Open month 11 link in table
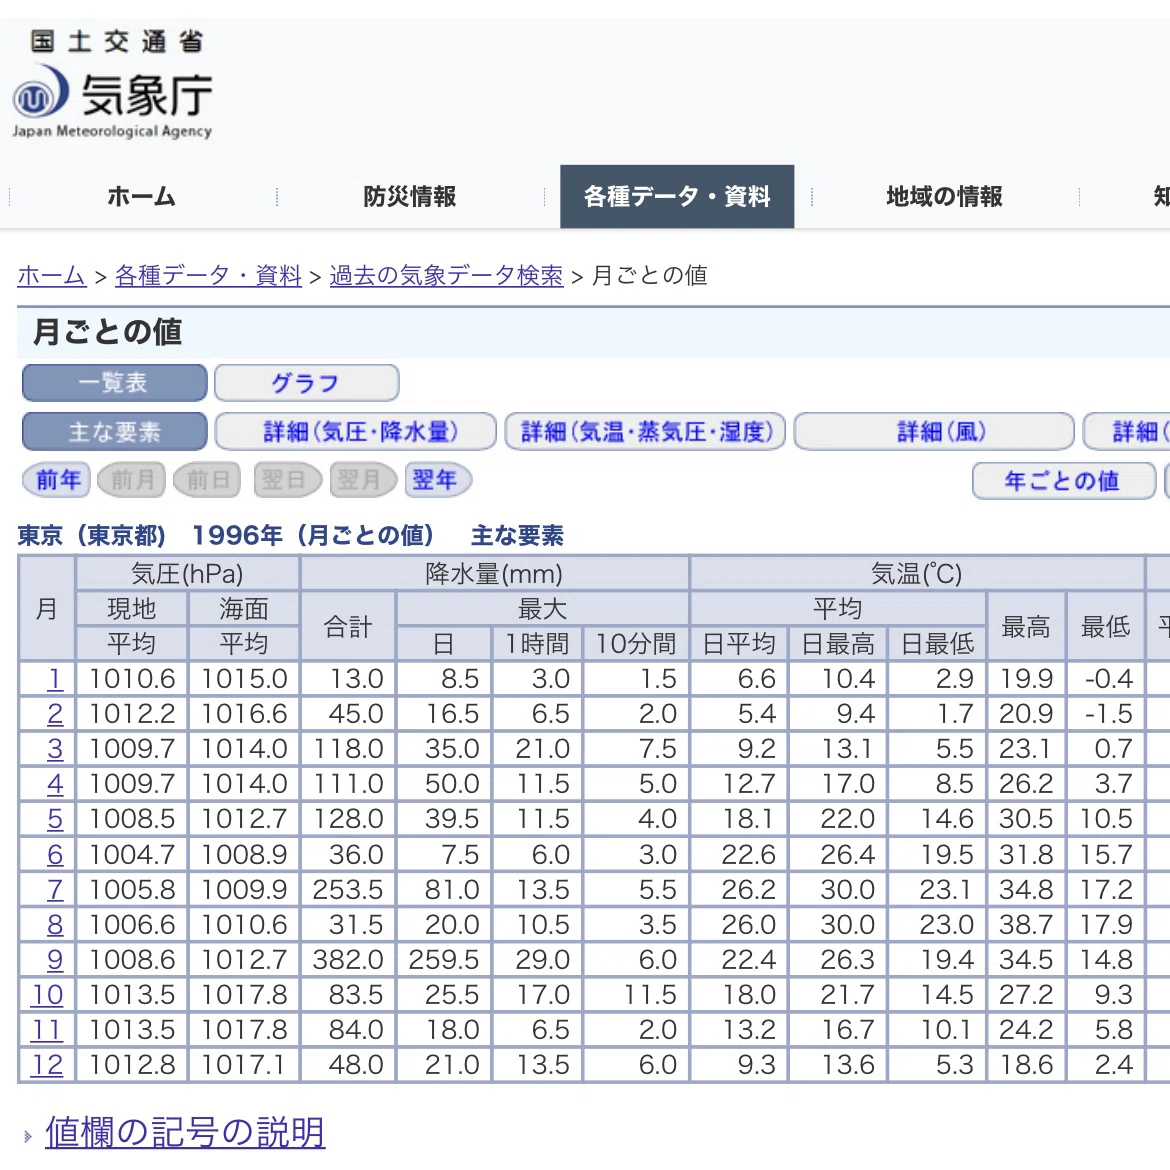Viewport: 1170px width, 1170px height. click(47, 1030)
